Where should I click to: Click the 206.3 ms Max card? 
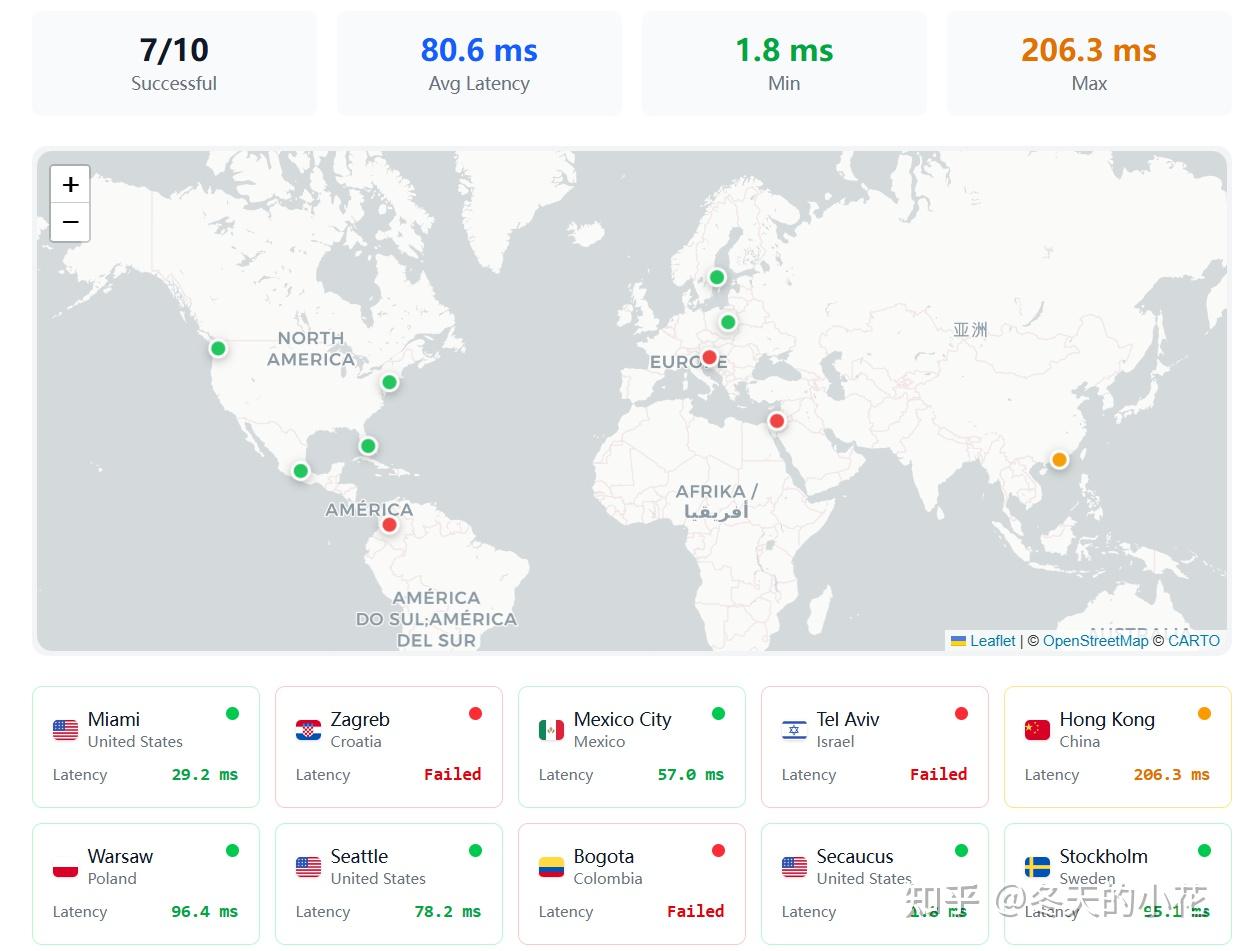pos(1089,63)
